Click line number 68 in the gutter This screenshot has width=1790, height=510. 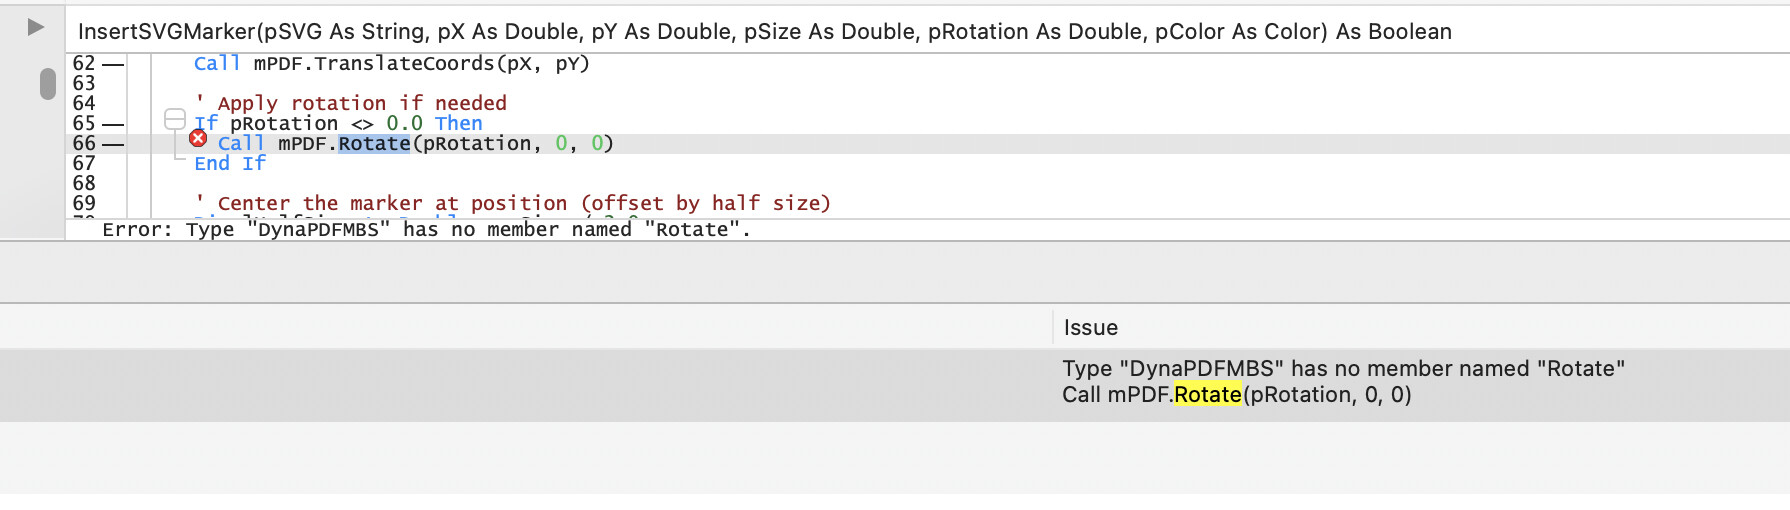(x=84, y=184)
